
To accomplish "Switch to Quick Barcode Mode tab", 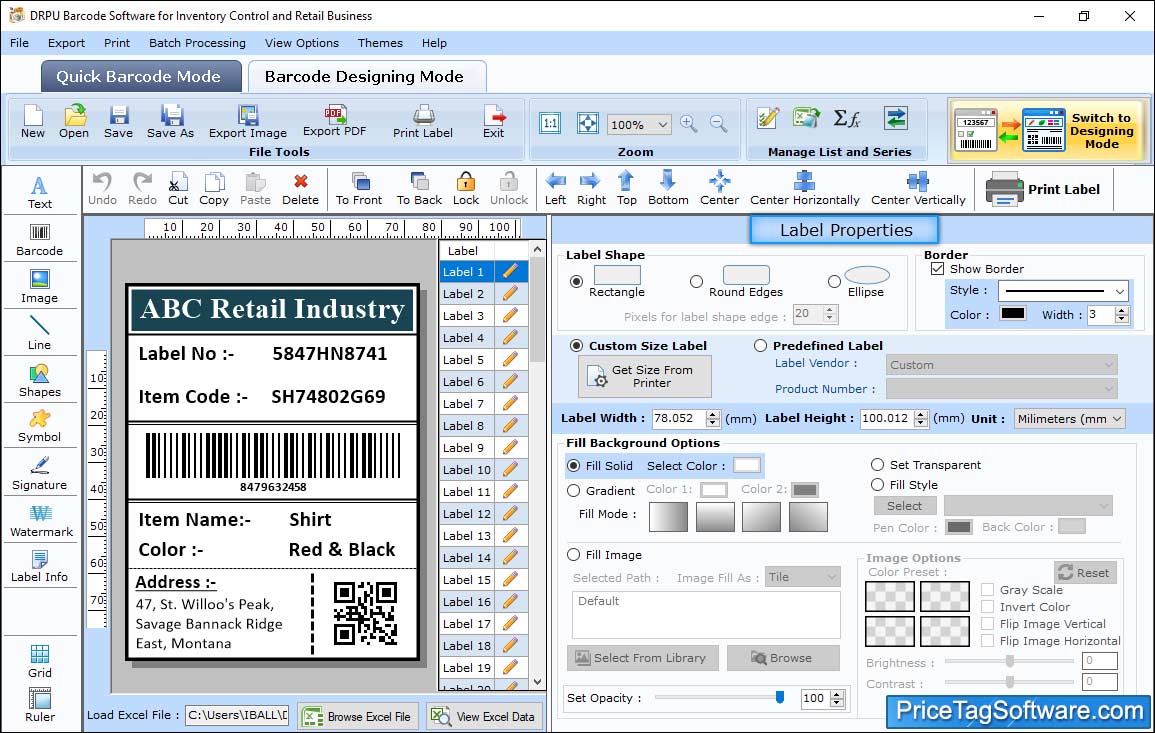I will click(x=141, y=77).
